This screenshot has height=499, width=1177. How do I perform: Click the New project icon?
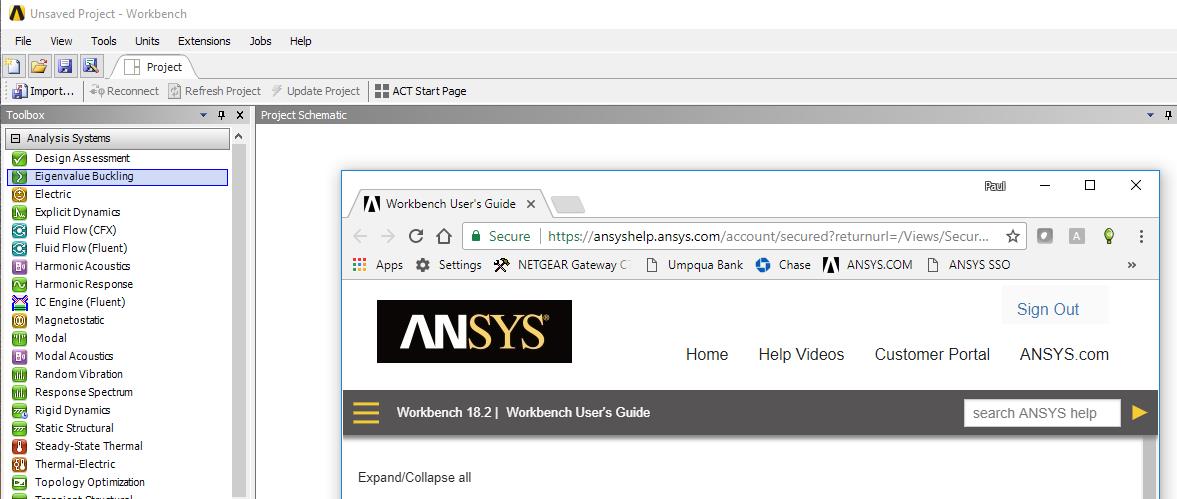click(x=12, y=66)
